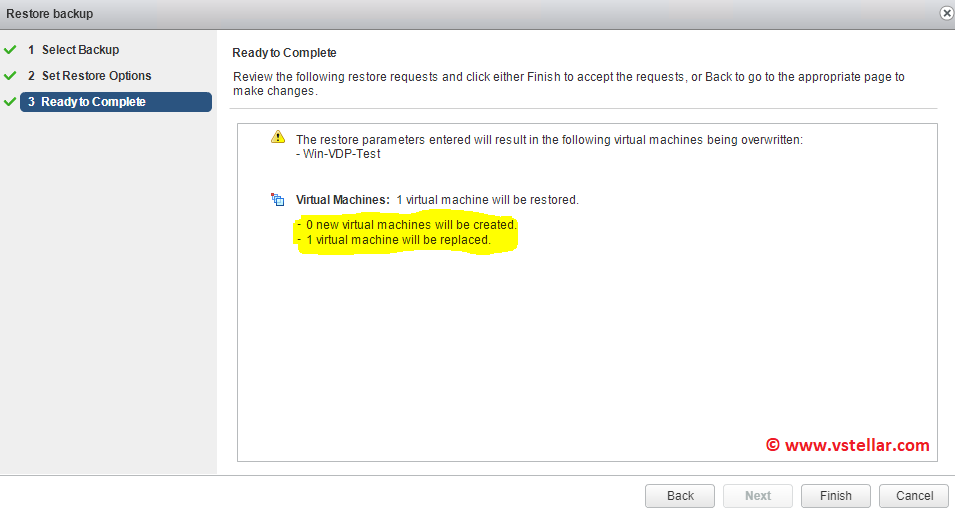Click the yellow warning triangle icon
Viewport: 955px width, 513px height.
point(278,138)
